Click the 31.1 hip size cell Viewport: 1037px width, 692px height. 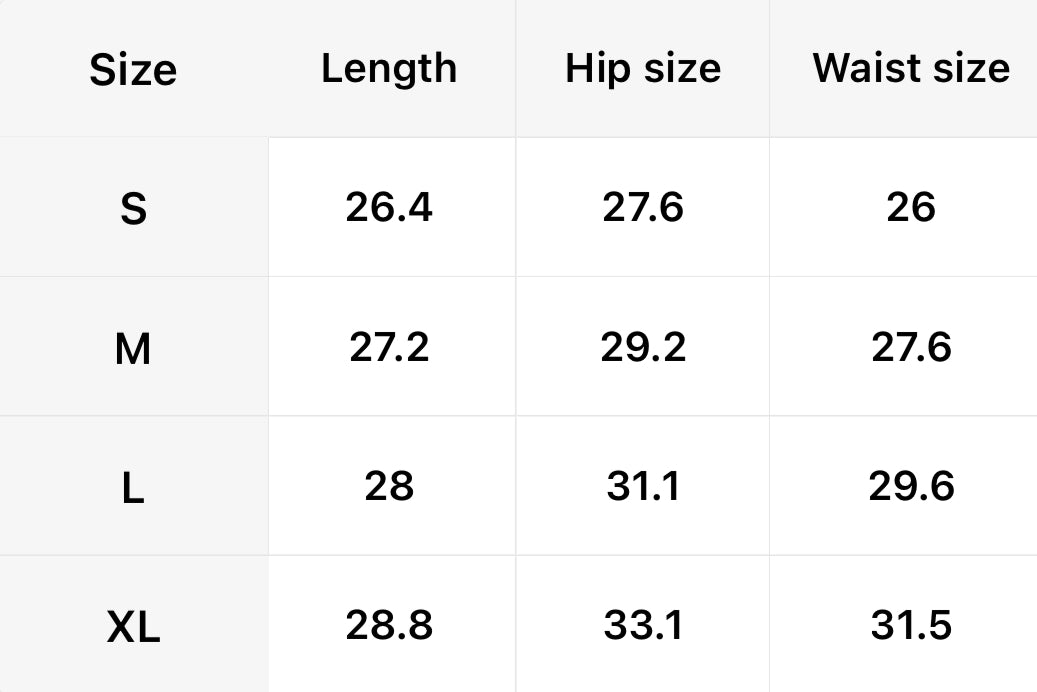pyautogui.click(x=643, y=486)
